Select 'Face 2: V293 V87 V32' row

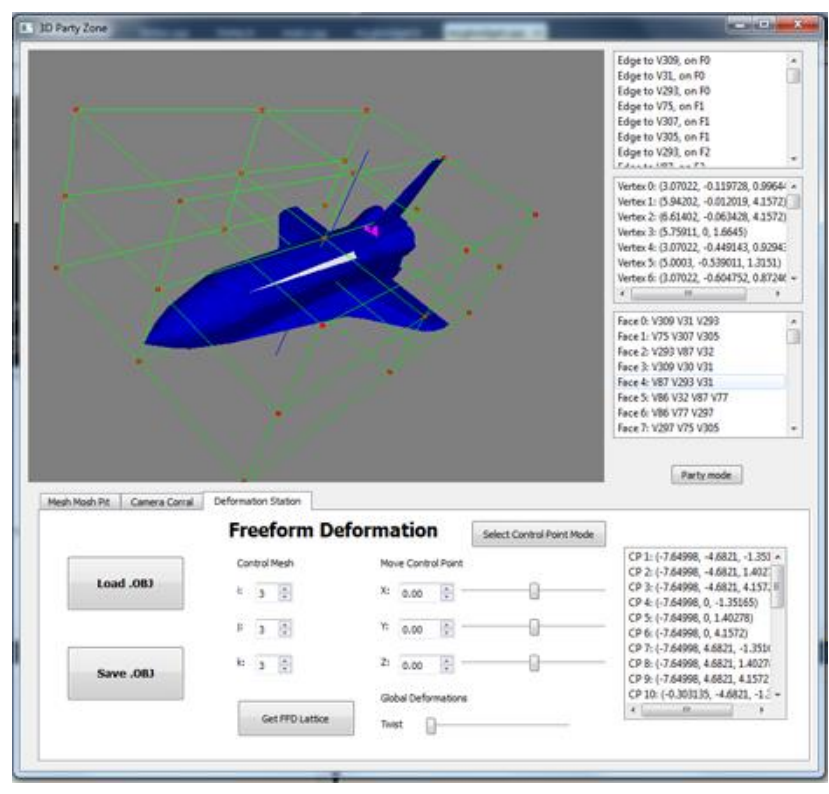(x=701, y=352)
